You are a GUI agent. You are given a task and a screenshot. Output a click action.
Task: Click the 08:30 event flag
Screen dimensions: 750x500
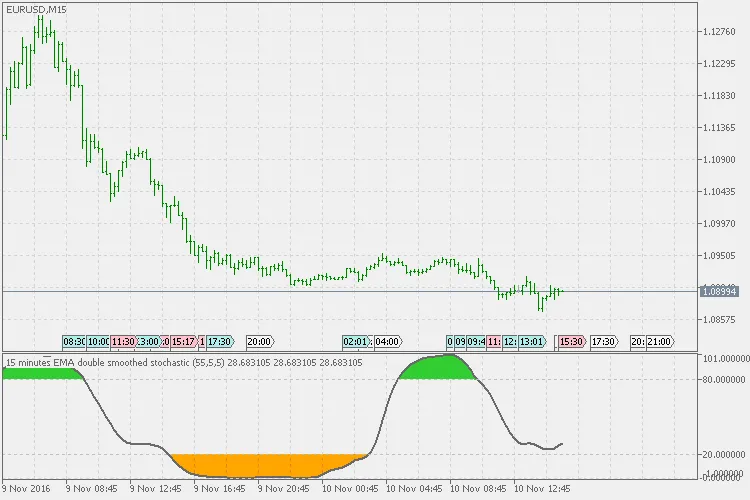[x=74, y=341]
